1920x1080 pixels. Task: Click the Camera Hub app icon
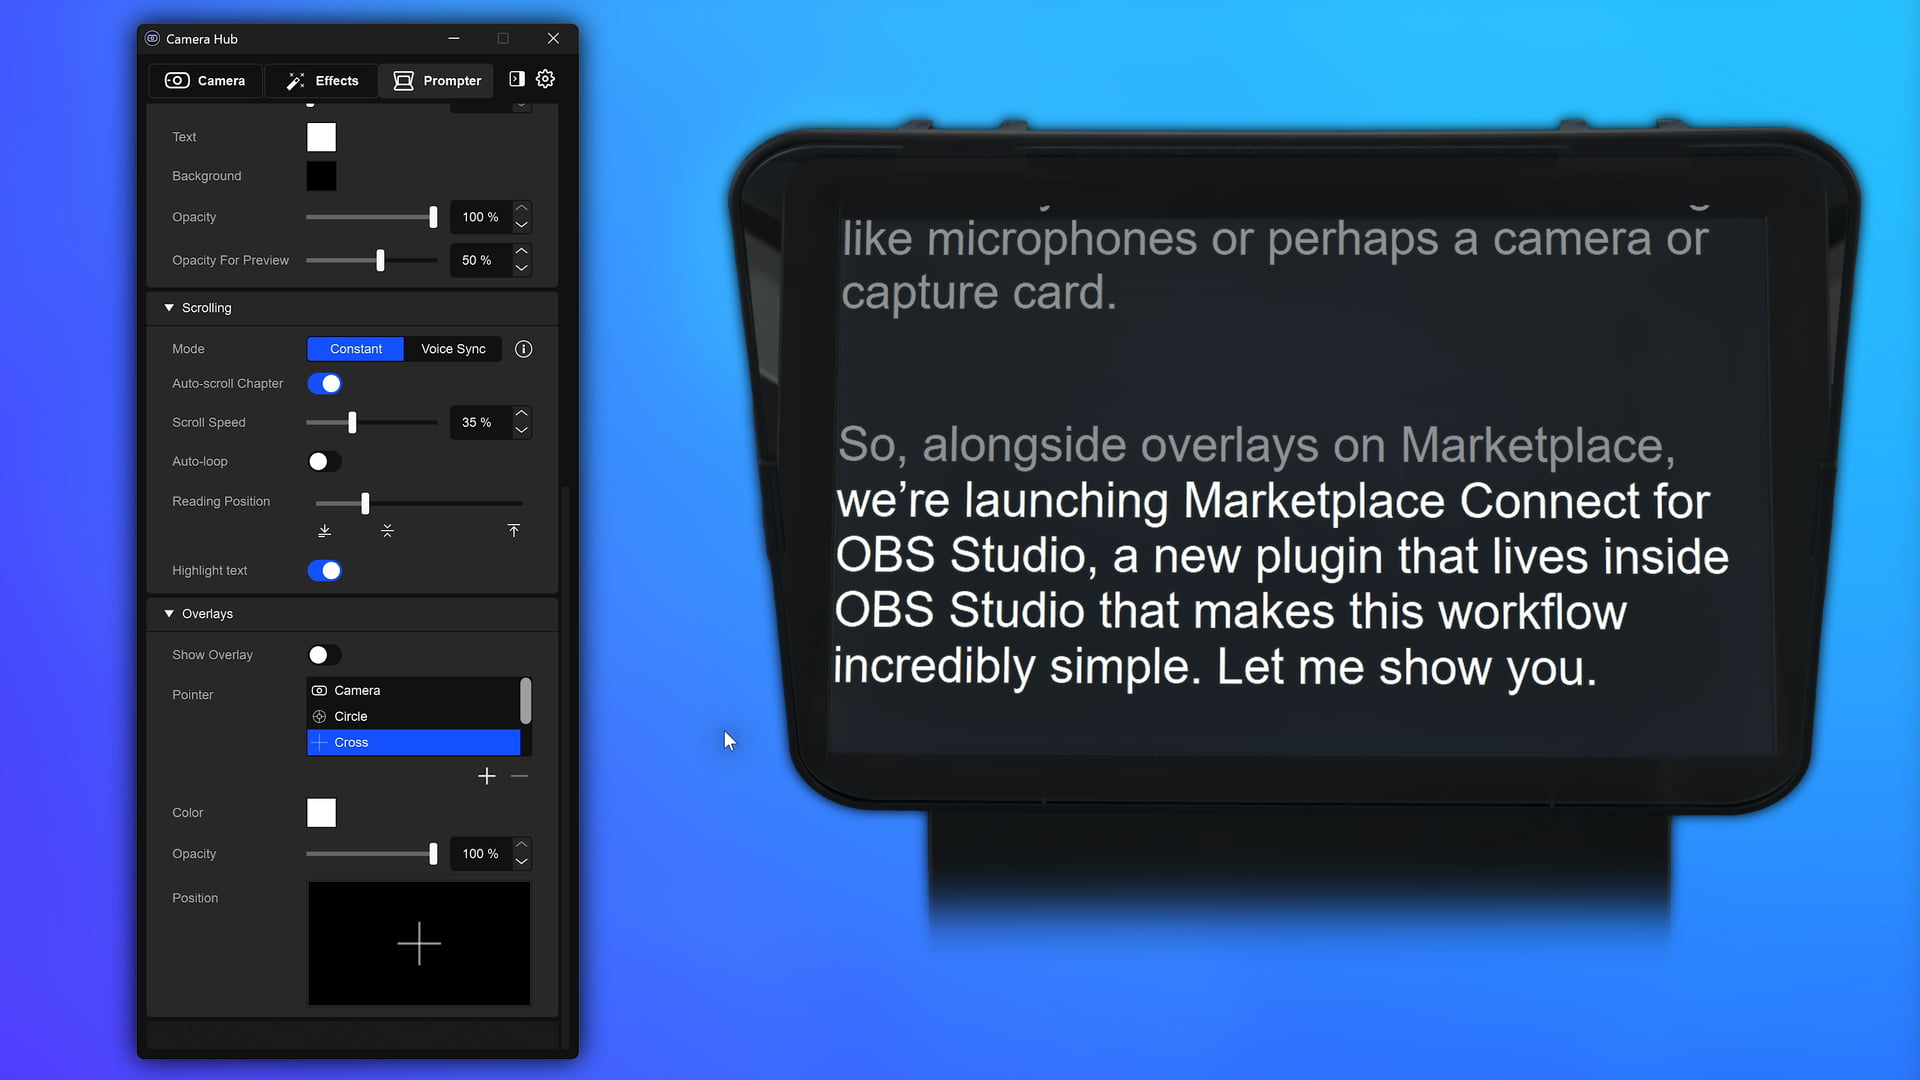coord(152,39)
